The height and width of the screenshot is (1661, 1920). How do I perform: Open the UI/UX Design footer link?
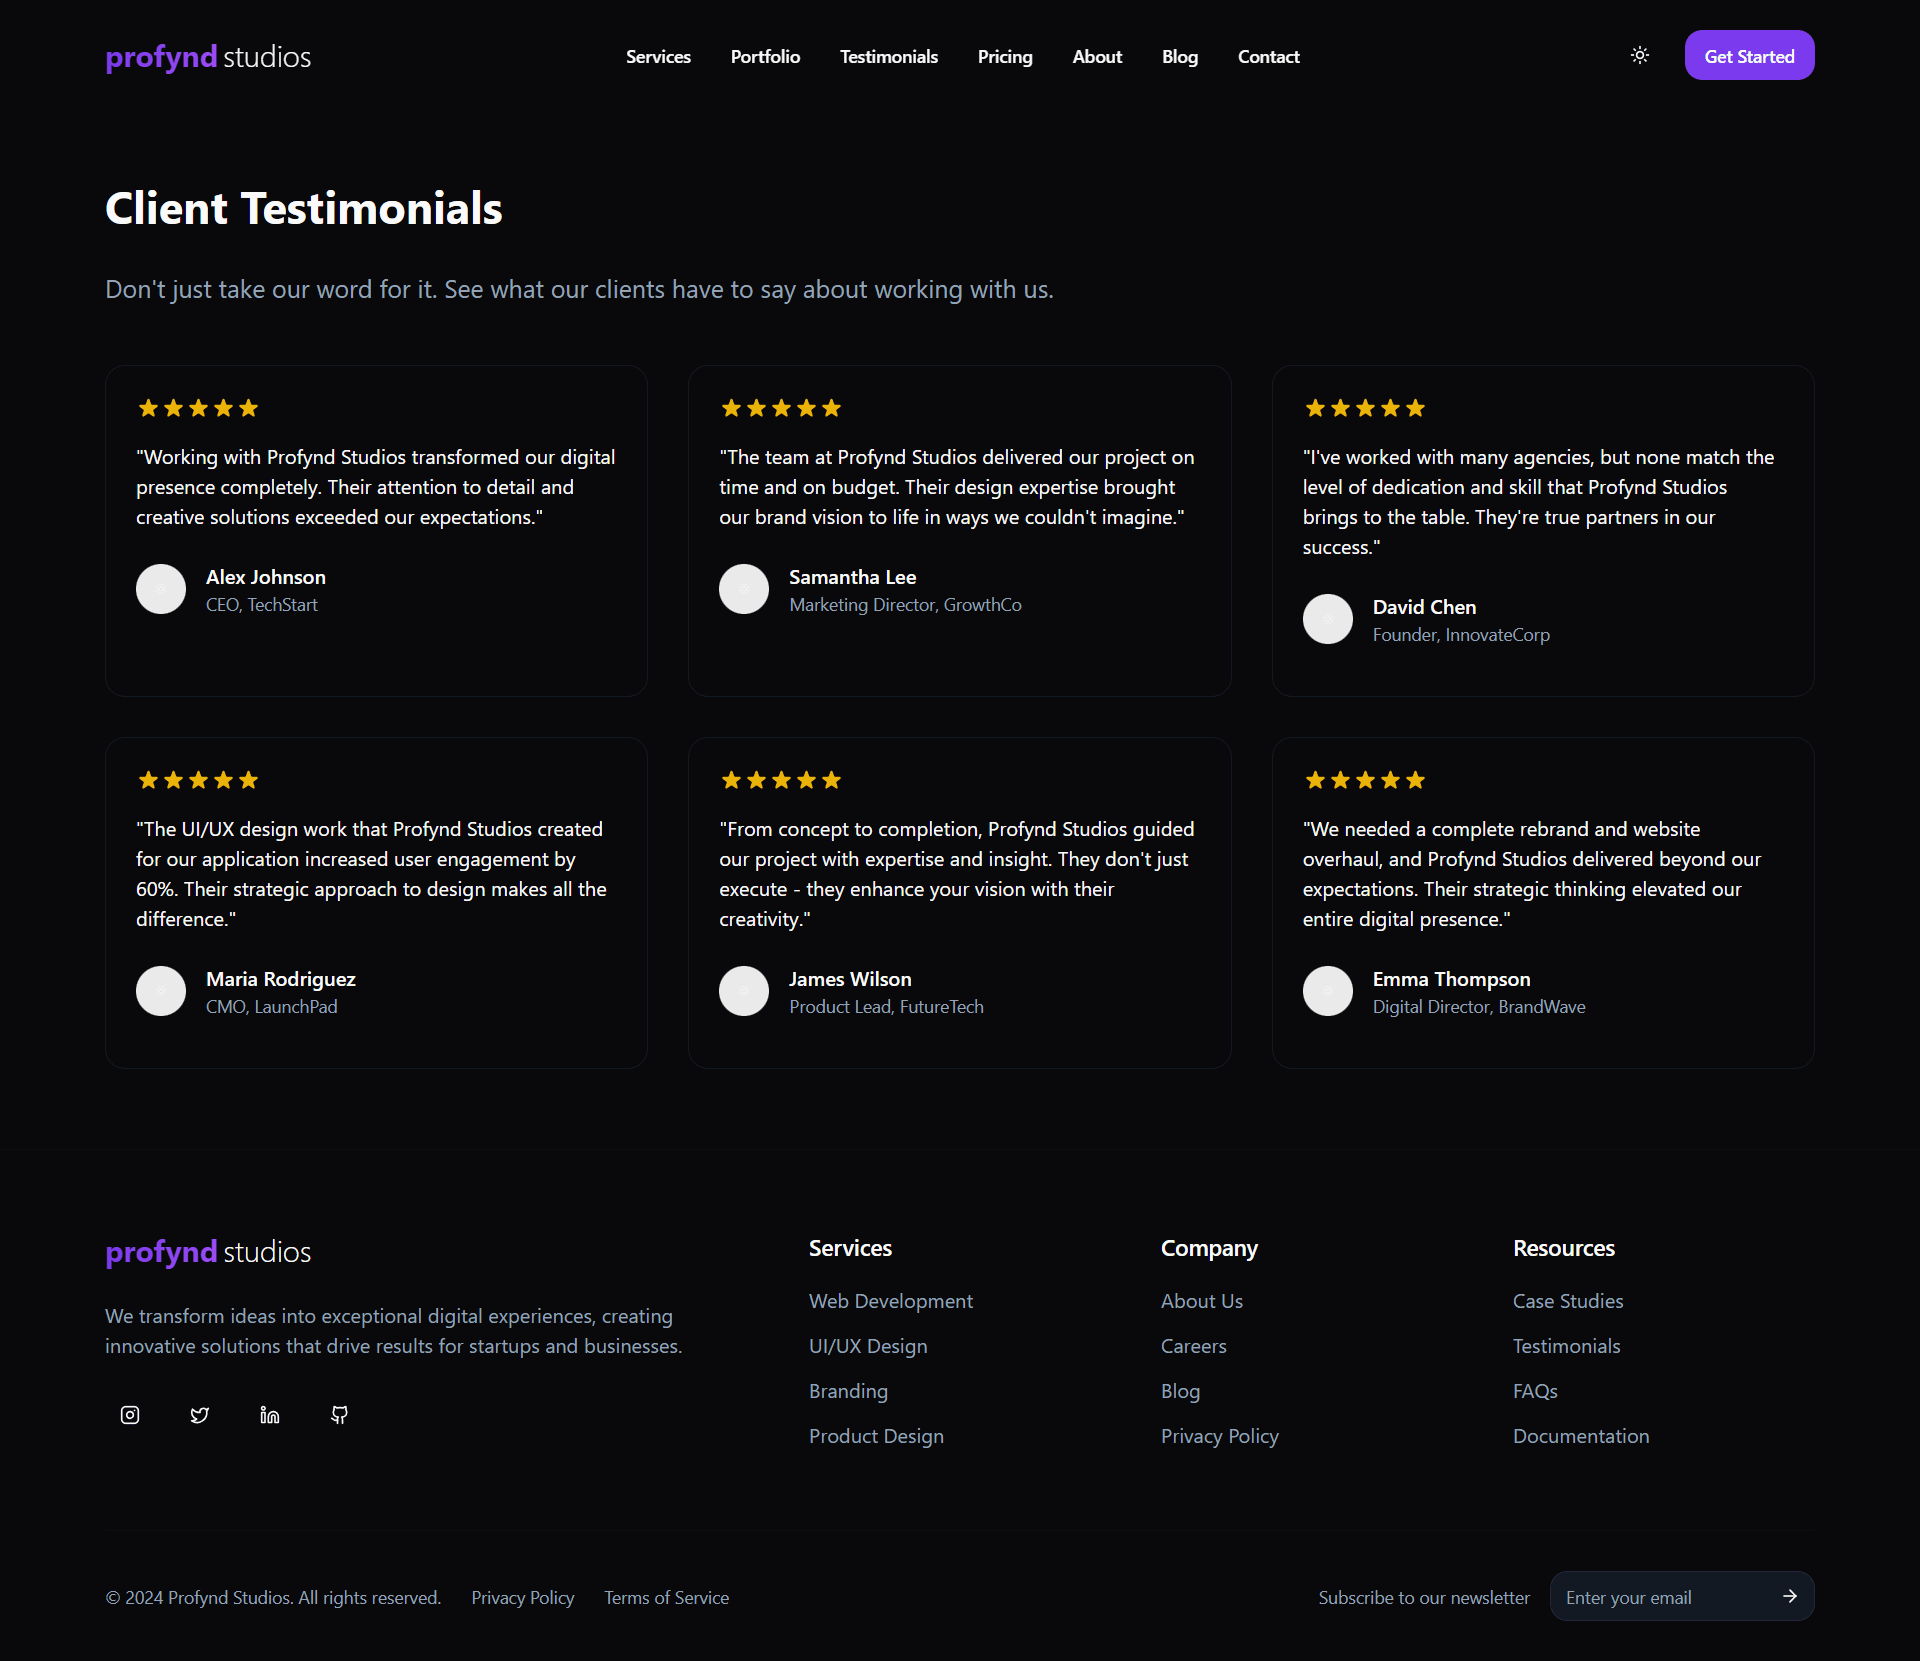(x=868, y=1346)
